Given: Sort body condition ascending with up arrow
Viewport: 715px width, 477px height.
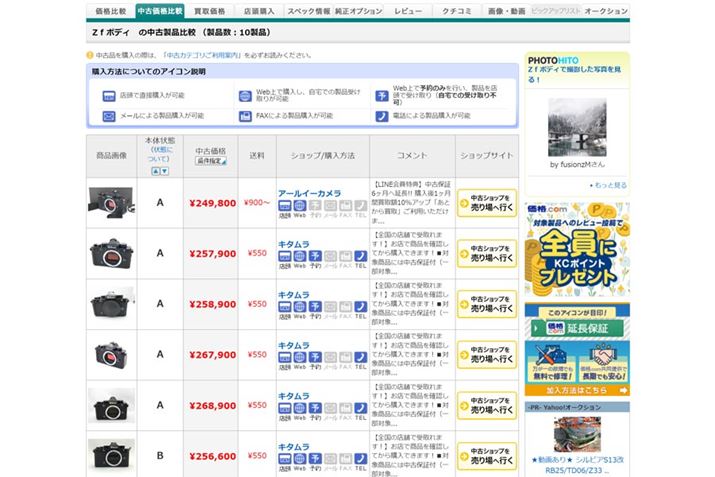Looking at the screenshot, I should pos(154,171).
